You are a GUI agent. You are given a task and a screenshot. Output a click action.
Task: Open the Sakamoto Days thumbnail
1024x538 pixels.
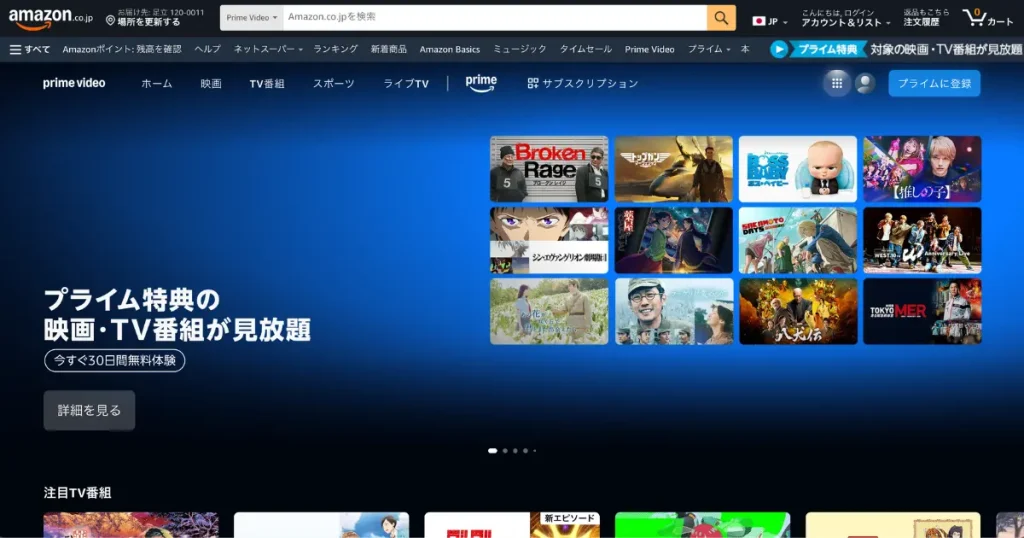797,240
